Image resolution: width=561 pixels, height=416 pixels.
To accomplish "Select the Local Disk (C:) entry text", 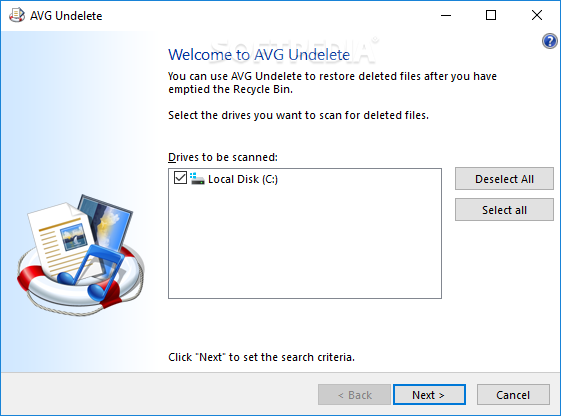I will [x=243, y=179].
